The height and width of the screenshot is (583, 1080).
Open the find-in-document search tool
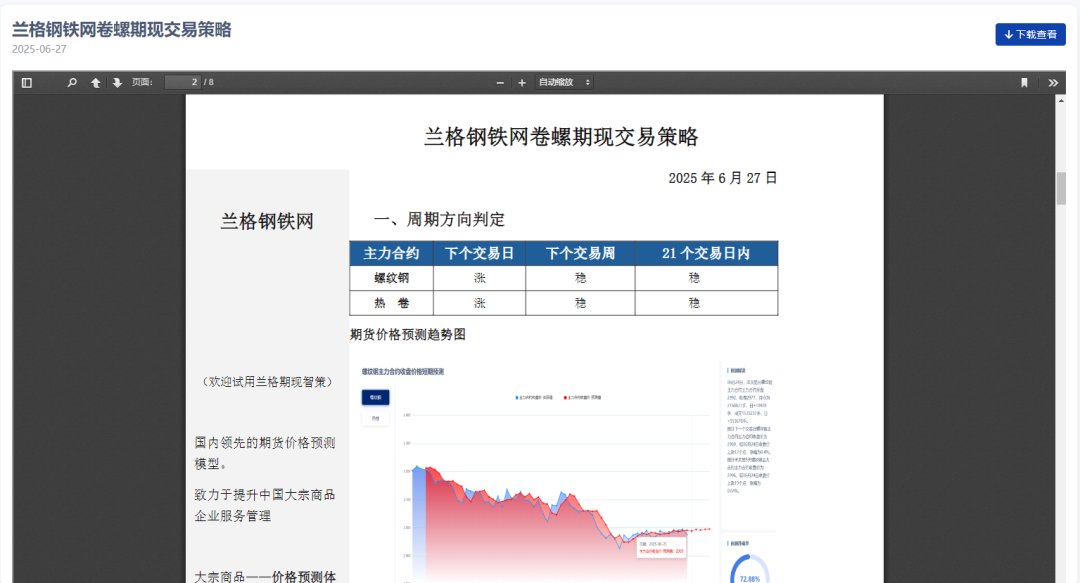tap(72, 83)
